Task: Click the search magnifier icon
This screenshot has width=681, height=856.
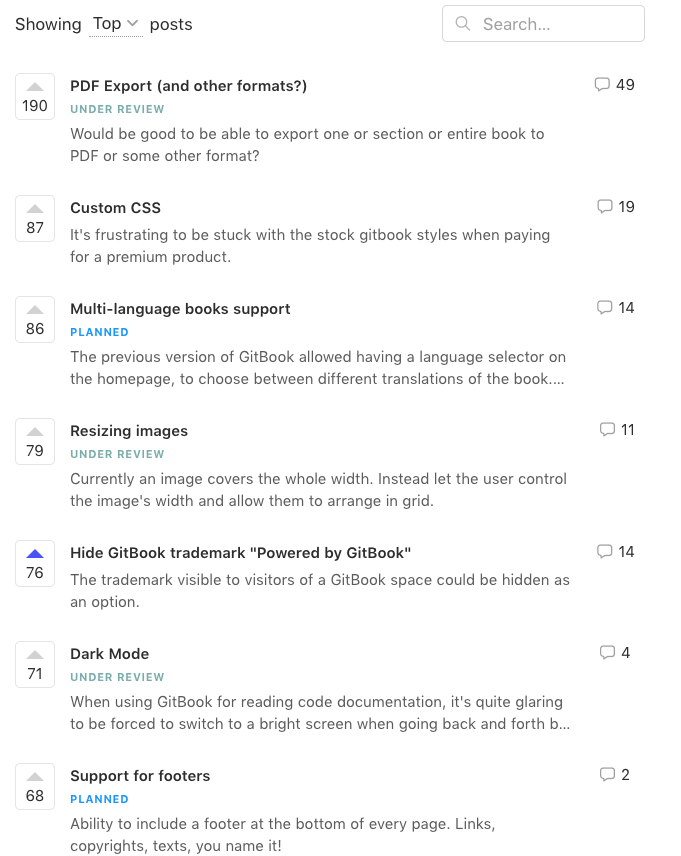Action: (x=463, y=23)
